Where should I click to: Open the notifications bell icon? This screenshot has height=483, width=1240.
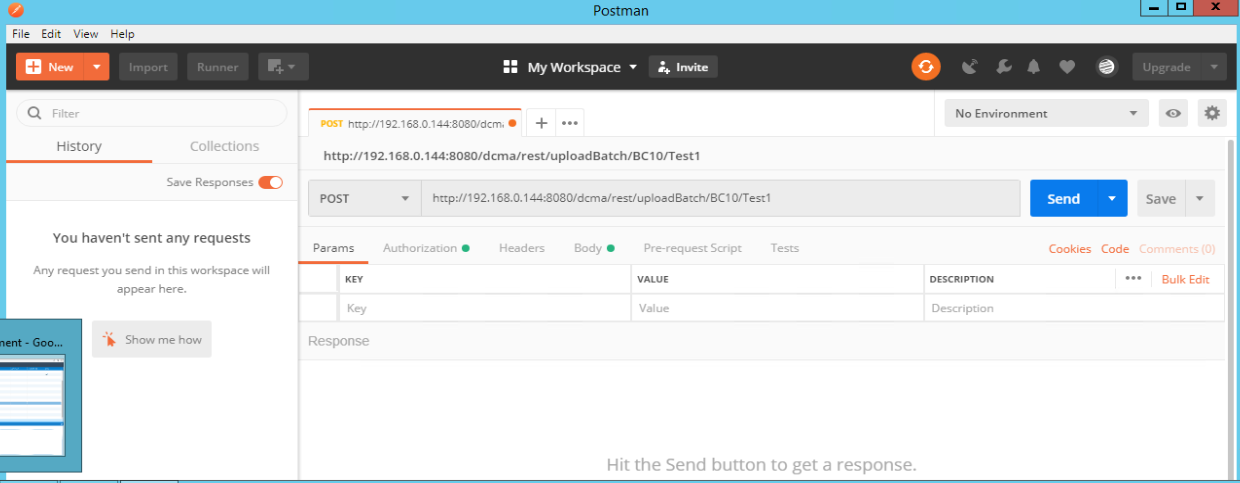coord(1034,67)
